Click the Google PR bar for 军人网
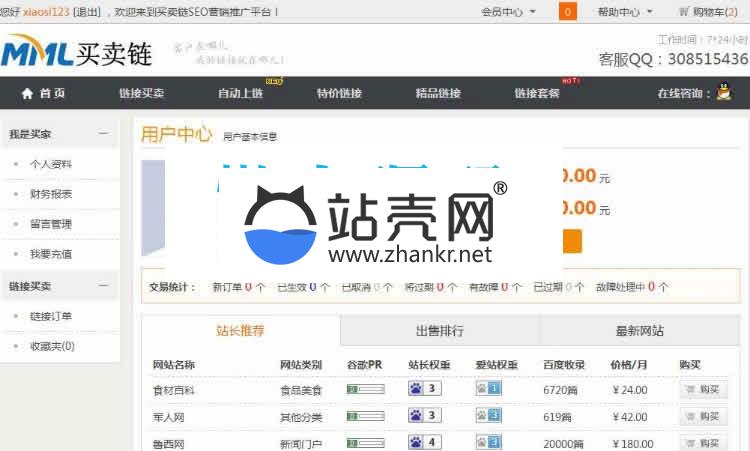This screenshot has width=750, height=451. coord(365,415)
